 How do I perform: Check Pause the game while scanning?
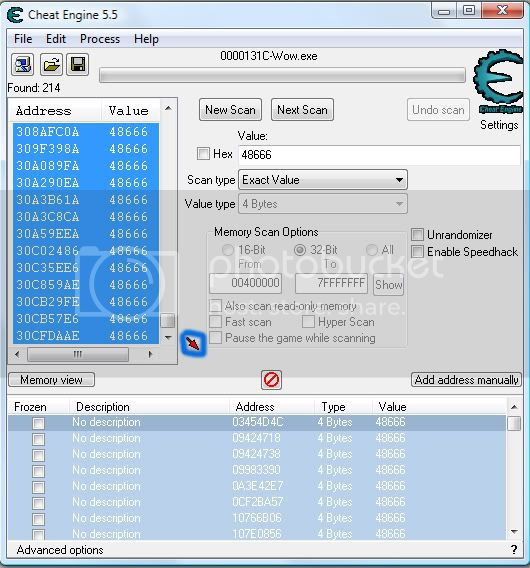click(215, 337)
